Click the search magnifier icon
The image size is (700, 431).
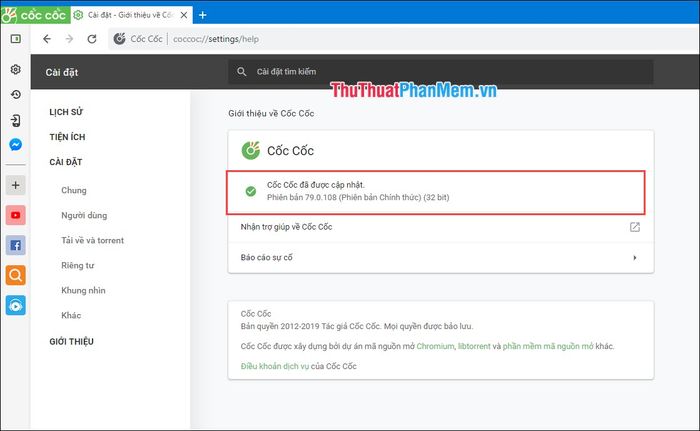click(x=242, y=71)
